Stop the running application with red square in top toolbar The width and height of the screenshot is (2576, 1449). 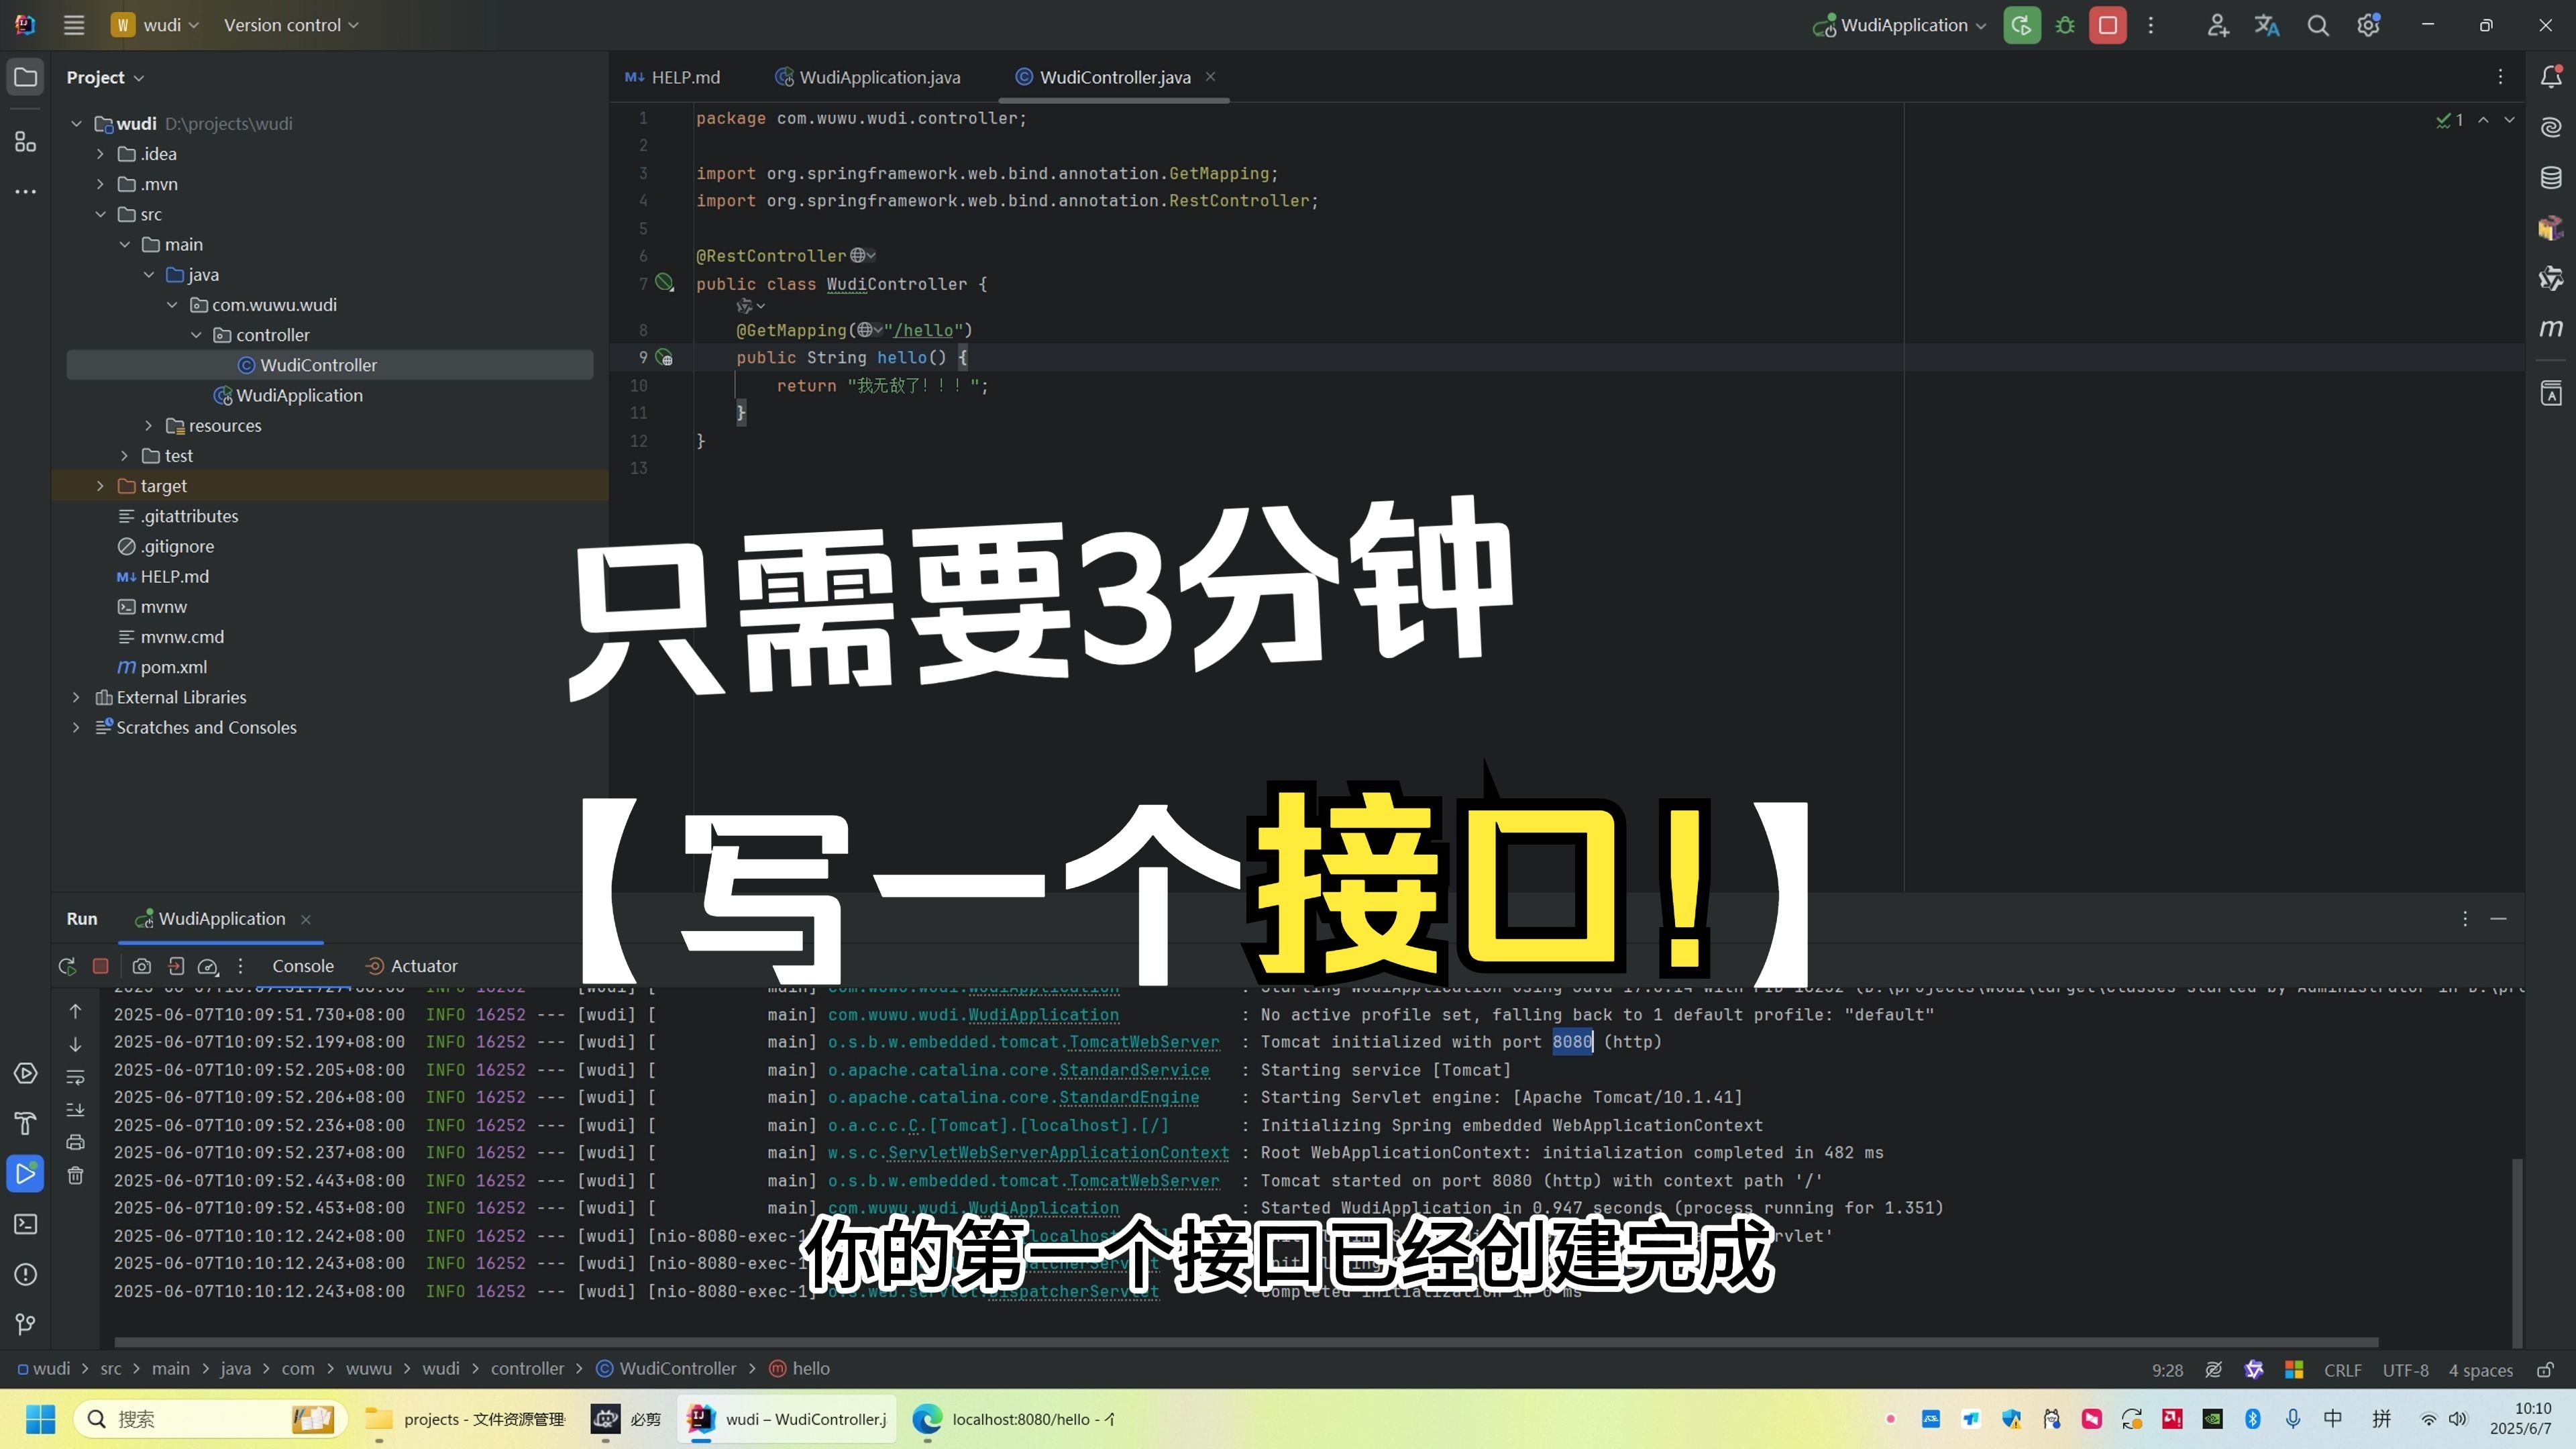[2108, 25]
